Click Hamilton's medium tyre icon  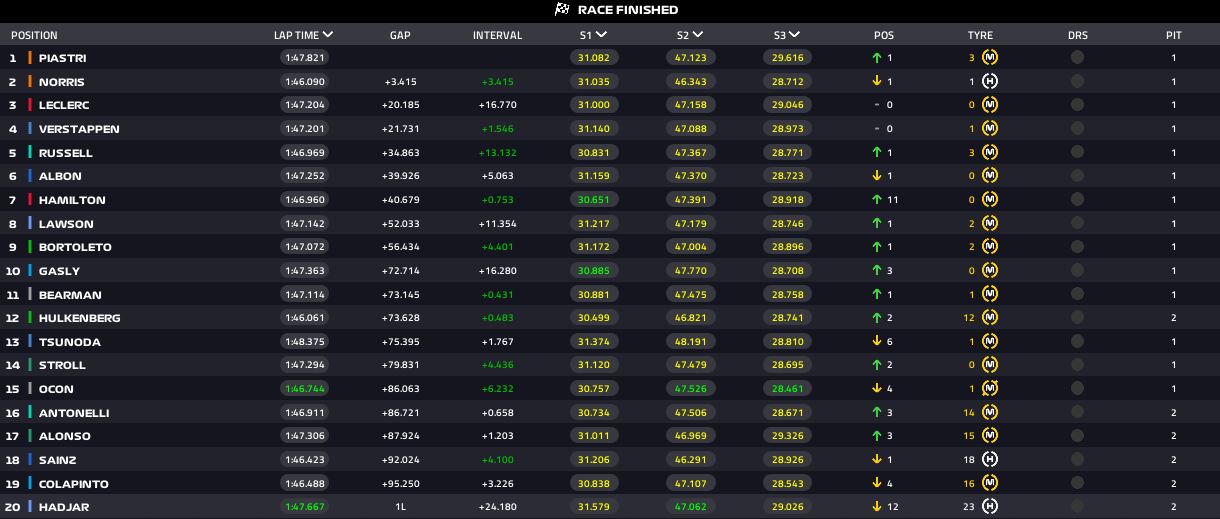point(990,200)
